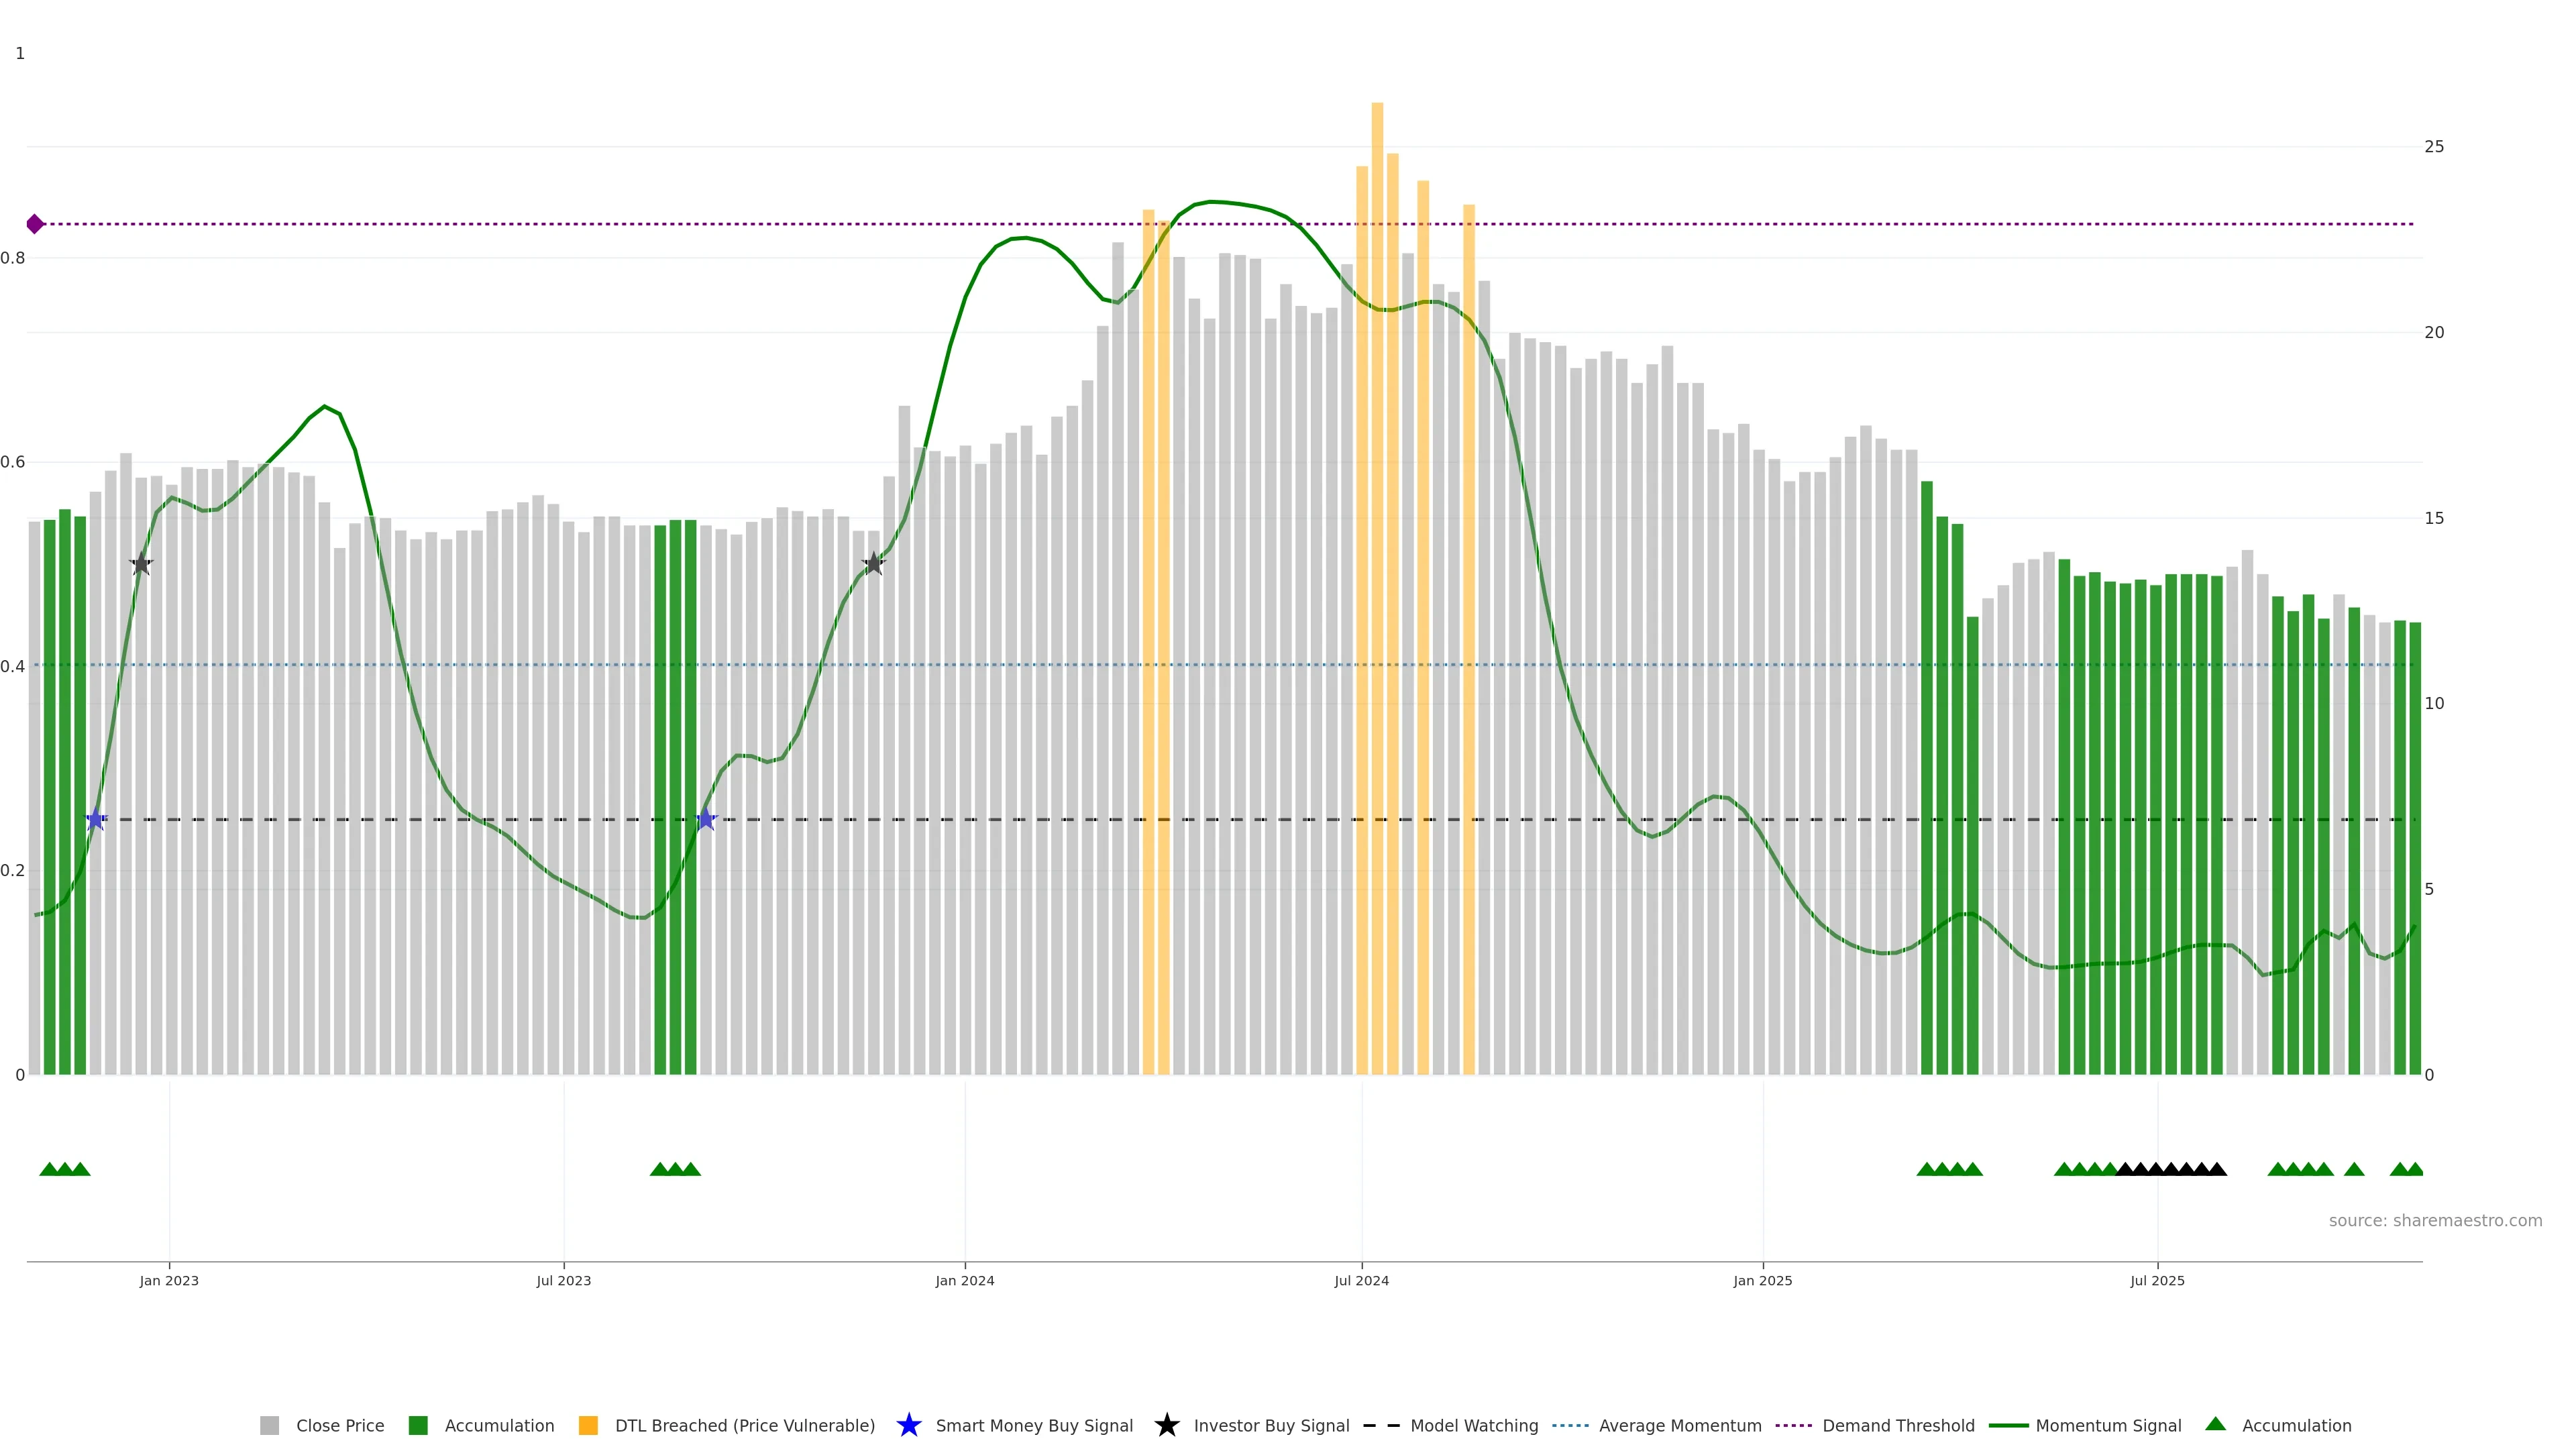This screenshot has width=2576, height=1449.
Task: Click the black triangle markers near Jul 2025
Action: (x=2170, y=1169)
